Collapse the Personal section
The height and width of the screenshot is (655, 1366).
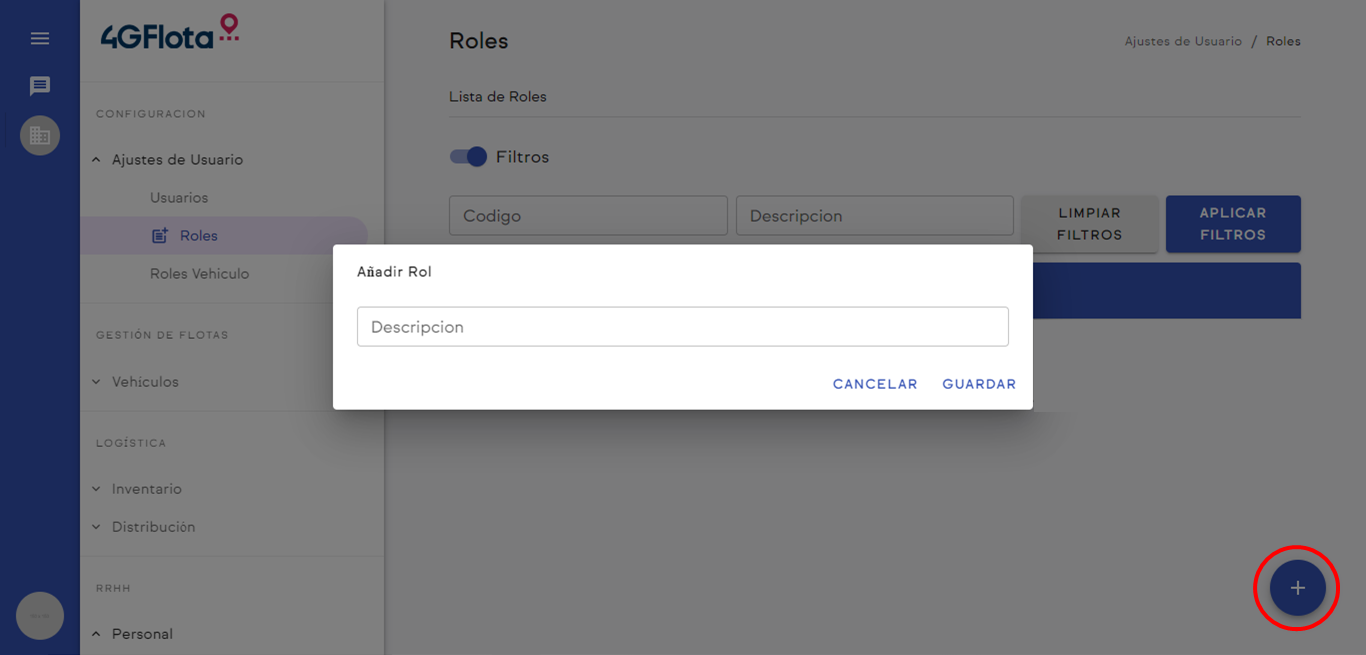[x=97, y=634]
